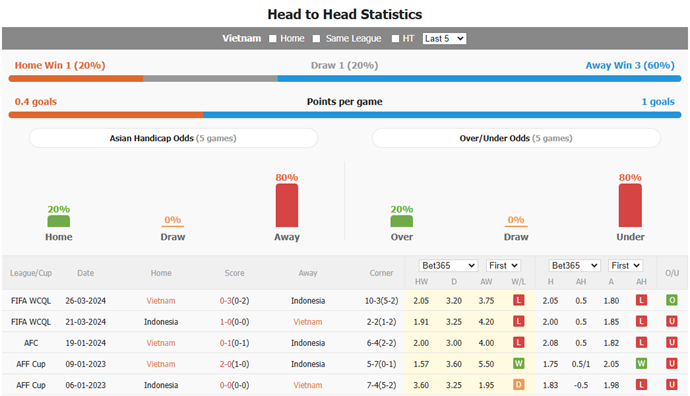Open the Last 5 dropdown
690x396 pixels.
point(444,39)
